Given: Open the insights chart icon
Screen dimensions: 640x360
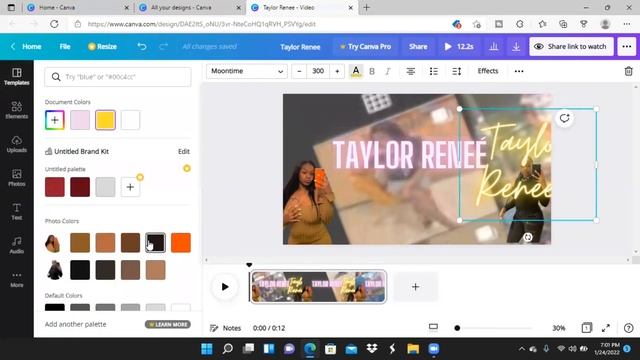Looking at the screenshot, I should [493, 47].
